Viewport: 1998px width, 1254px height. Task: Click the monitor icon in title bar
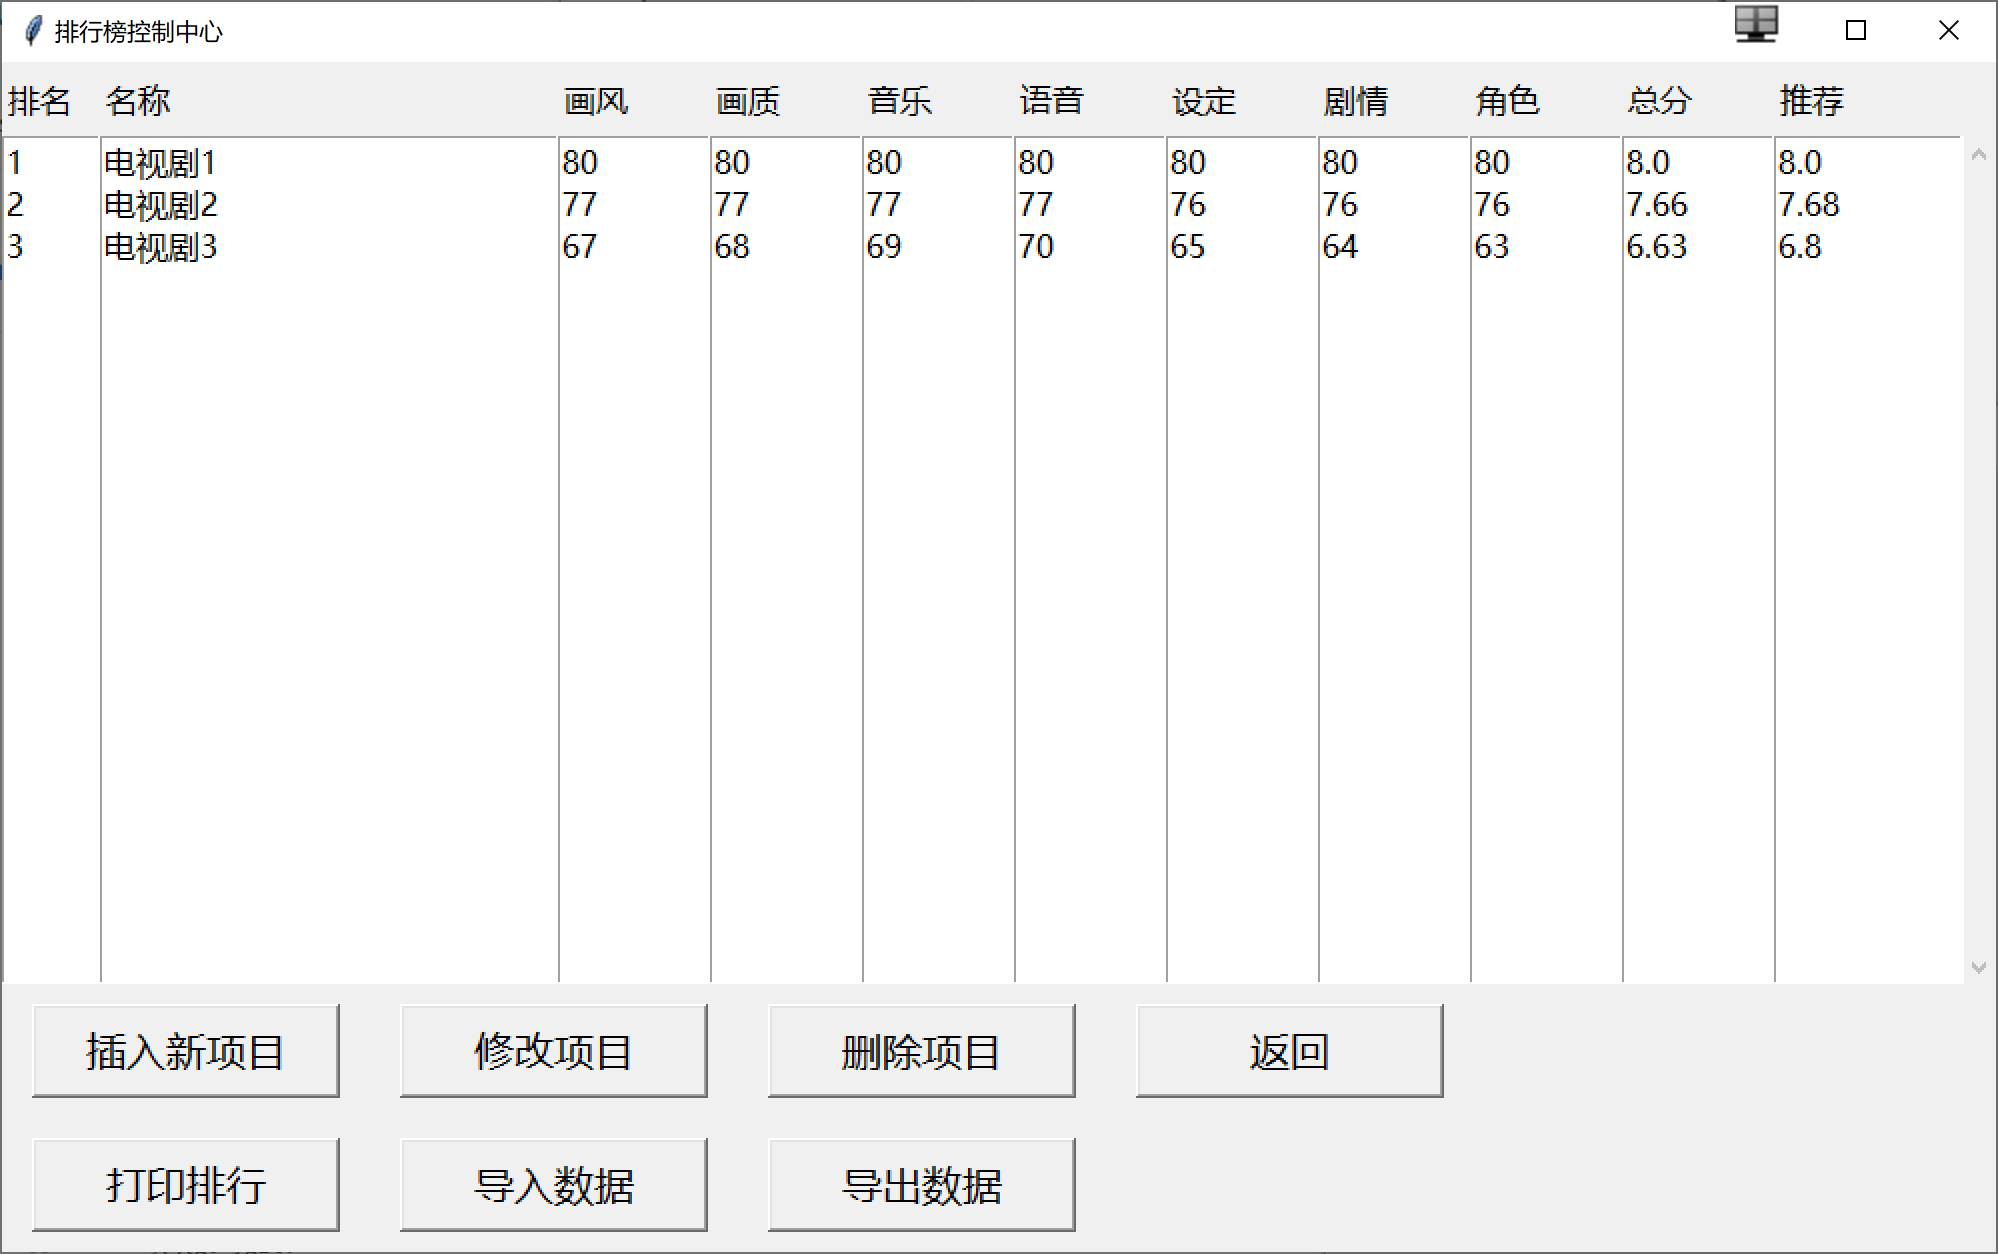[x=1755, y=25]
